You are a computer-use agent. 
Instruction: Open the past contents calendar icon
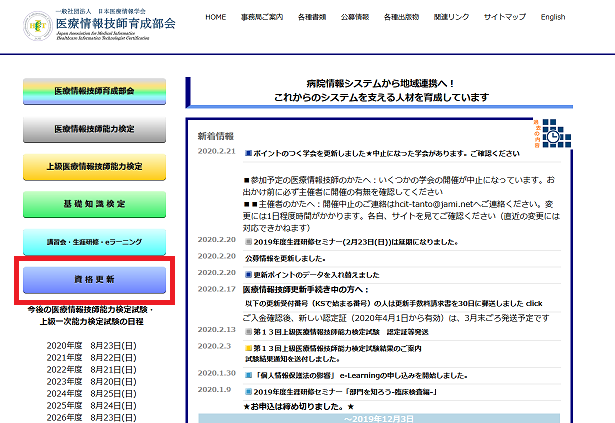(552, 133)
